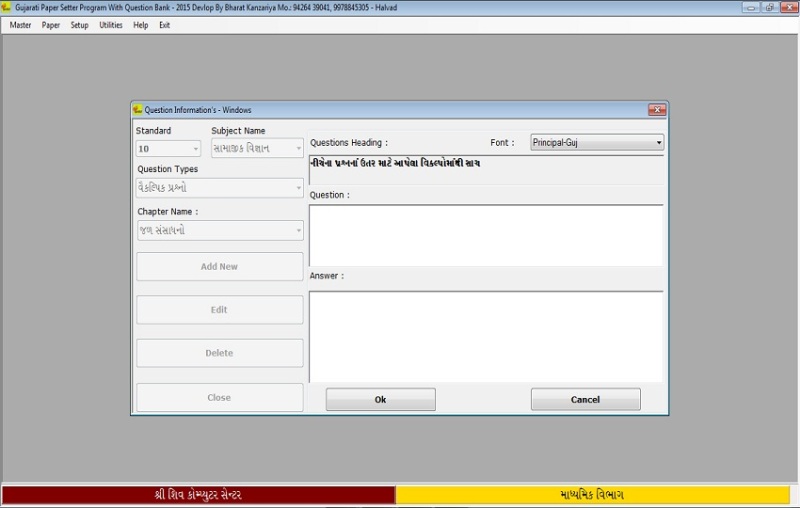The image size is (800, 508).
Task: Open the Paper menu
Action: [51, 25]
